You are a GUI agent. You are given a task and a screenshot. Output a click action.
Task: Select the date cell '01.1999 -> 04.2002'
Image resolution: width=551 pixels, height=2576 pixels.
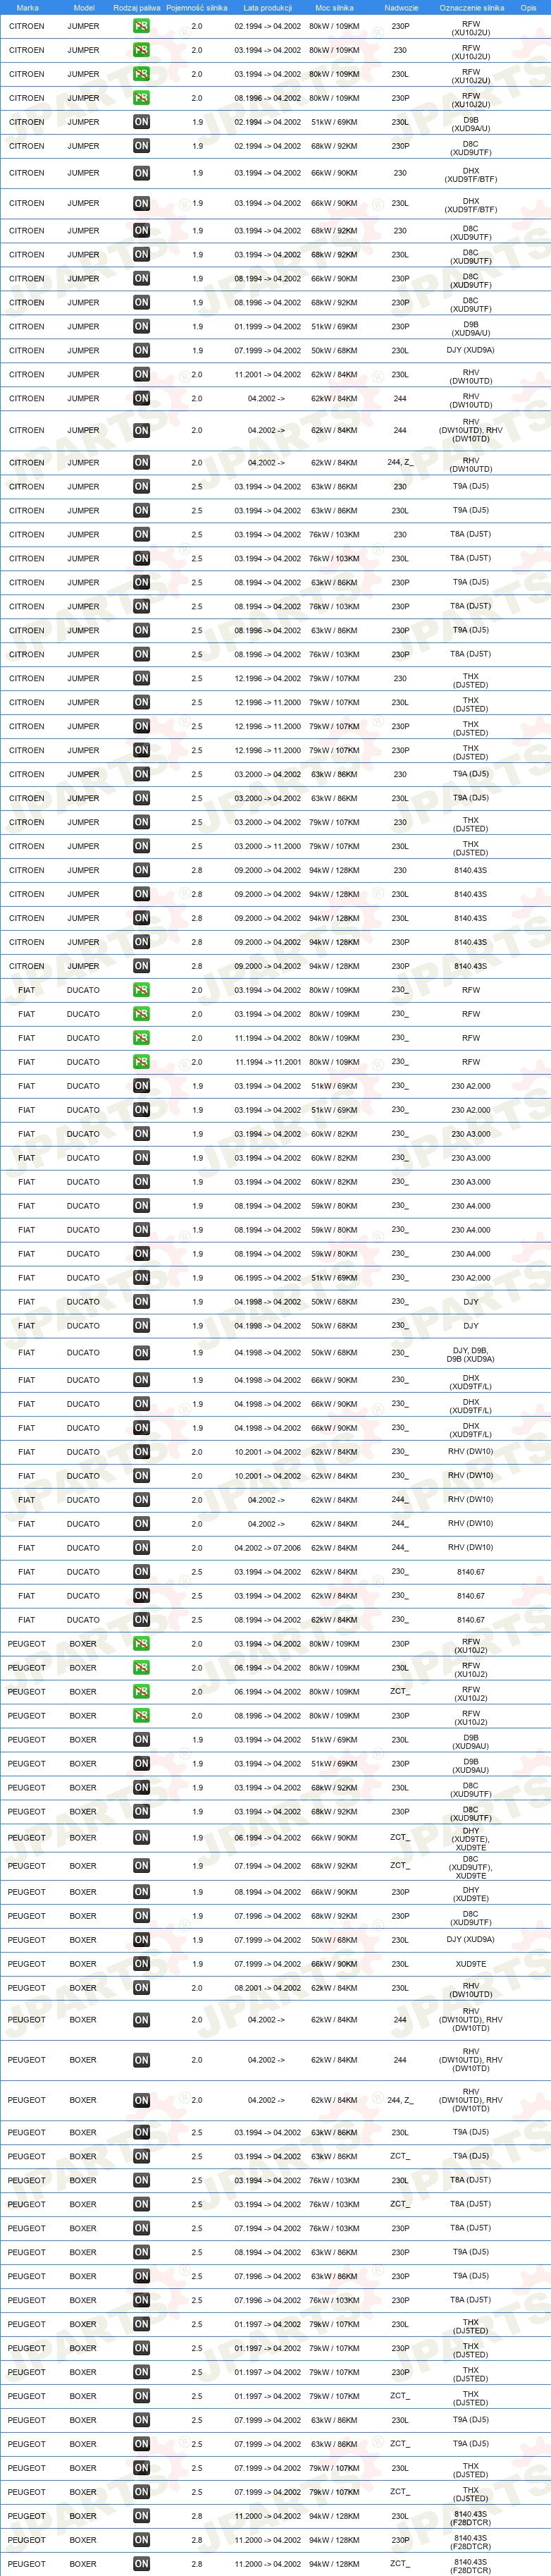tap(267, 326)
